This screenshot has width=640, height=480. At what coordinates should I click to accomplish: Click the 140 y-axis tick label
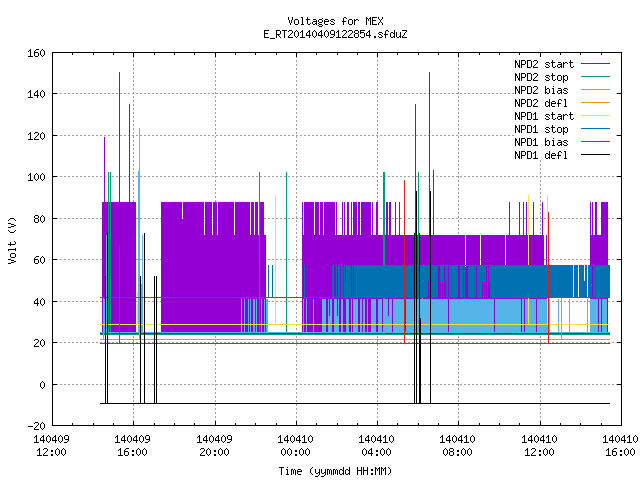point(36,95)
